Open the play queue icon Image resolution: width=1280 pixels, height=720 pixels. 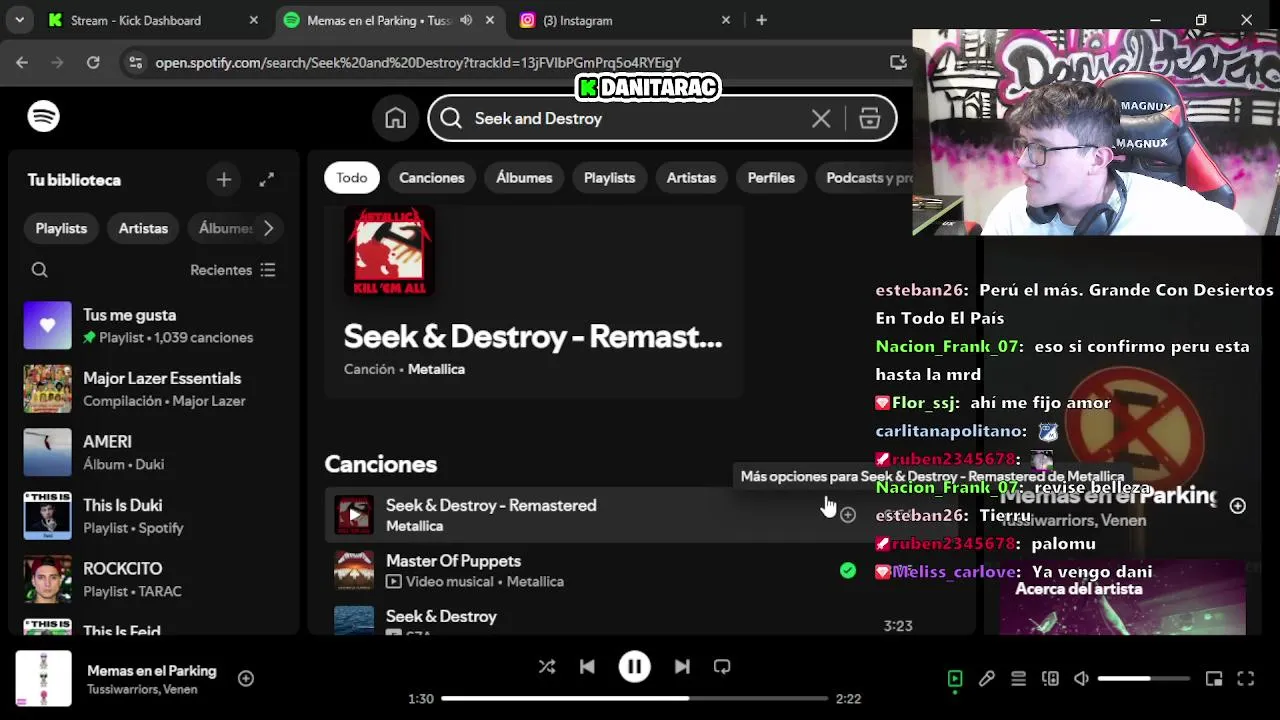tap(1018, 679)
